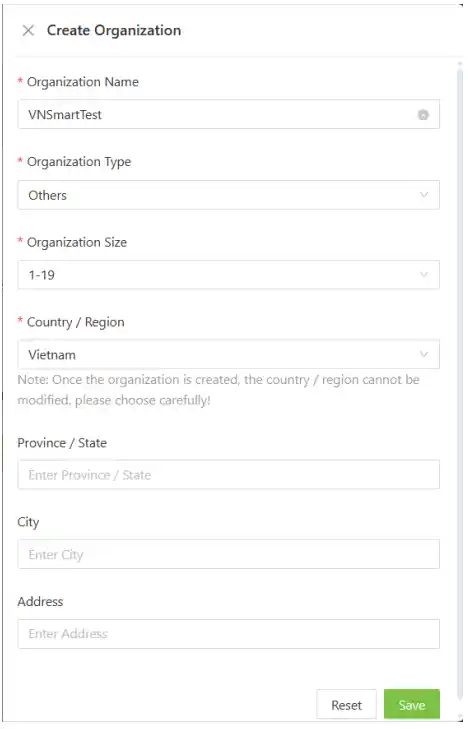Clear the Organization Name field text
468x729 pixels.
(x=423, y=115)
